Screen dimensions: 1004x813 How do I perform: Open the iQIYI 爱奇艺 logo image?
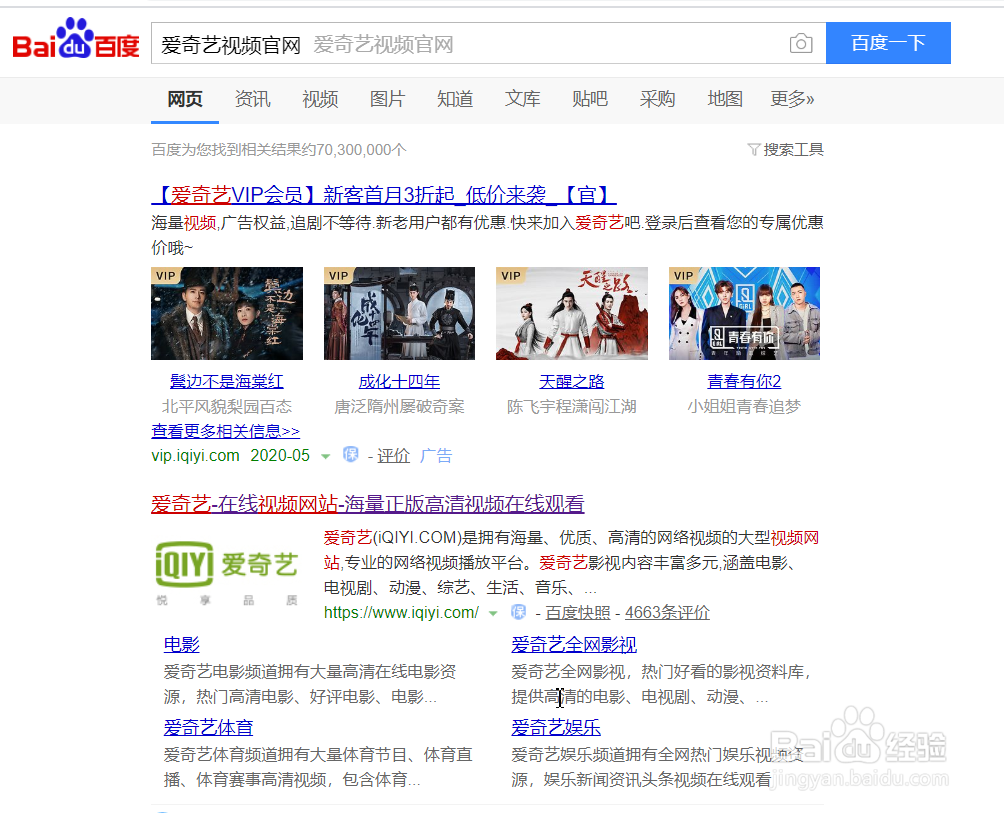coord(227,572)
